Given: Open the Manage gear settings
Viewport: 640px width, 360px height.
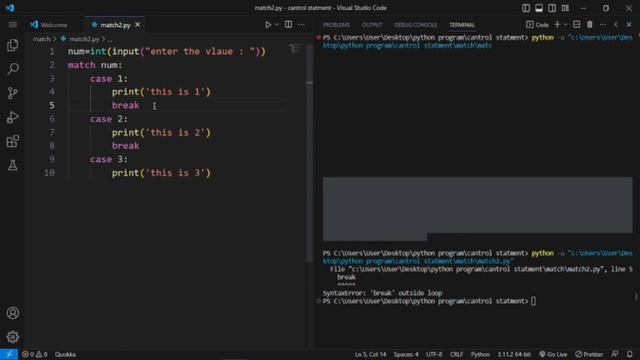Looking at the screenshot, I should pyautogui.click(x=13, y=337).
